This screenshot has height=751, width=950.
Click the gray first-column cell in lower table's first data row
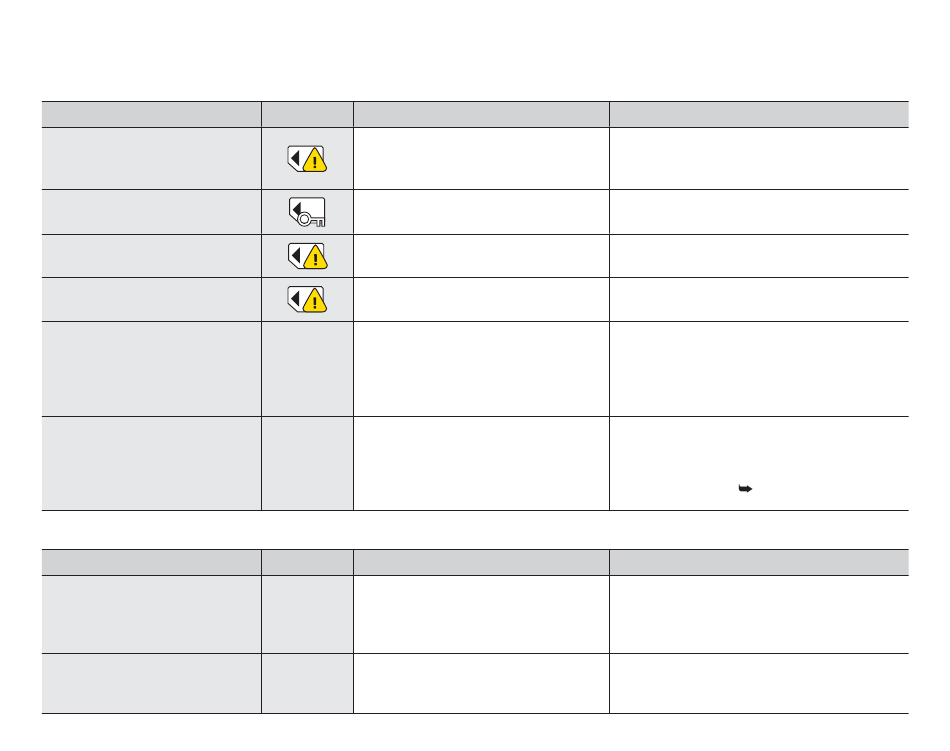(151, 615)
